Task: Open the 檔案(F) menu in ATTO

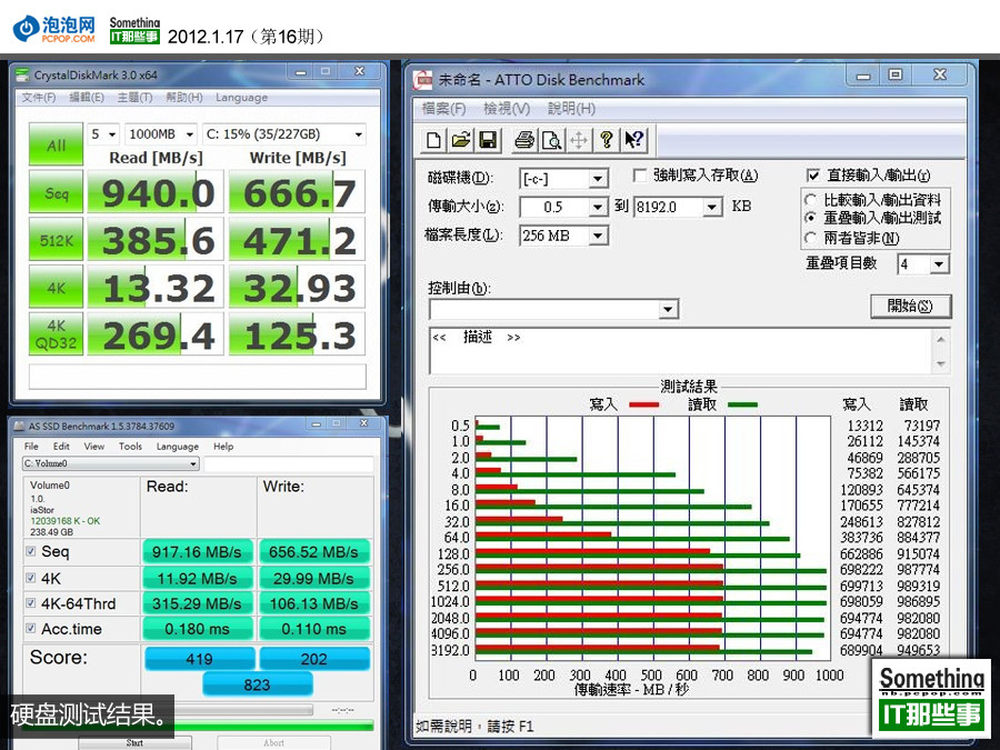Action: point(444,108)
